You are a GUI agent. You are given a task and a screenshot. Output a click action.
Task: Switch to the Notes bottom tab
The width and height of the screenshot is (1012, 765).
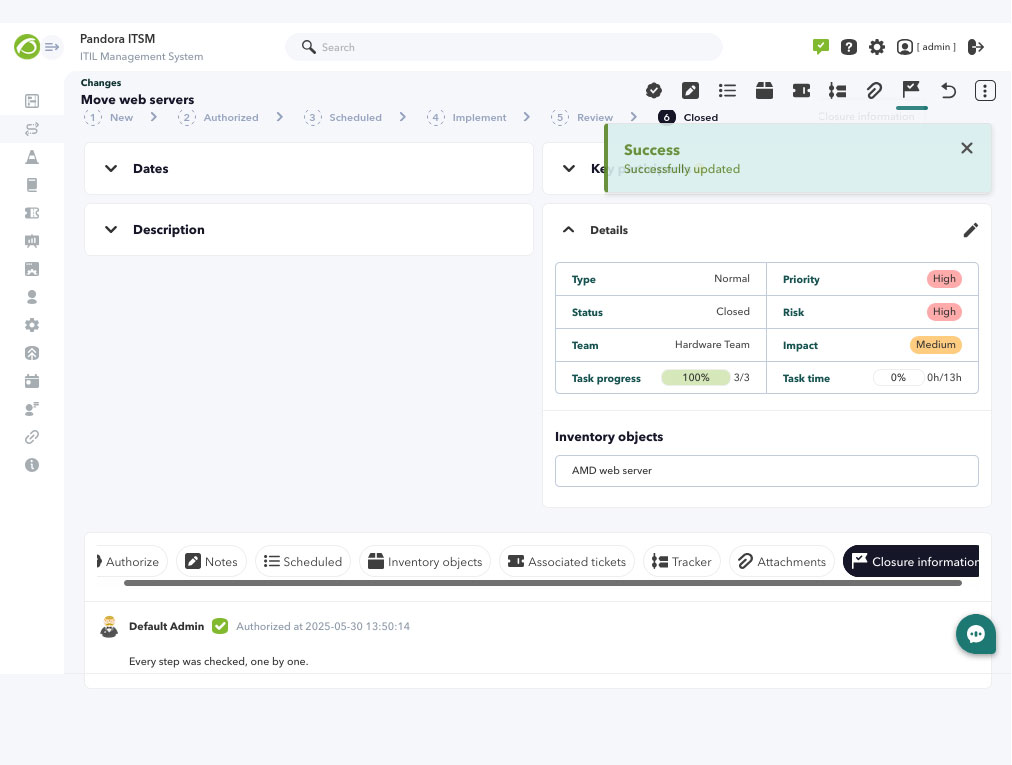[x=212, y=562]
